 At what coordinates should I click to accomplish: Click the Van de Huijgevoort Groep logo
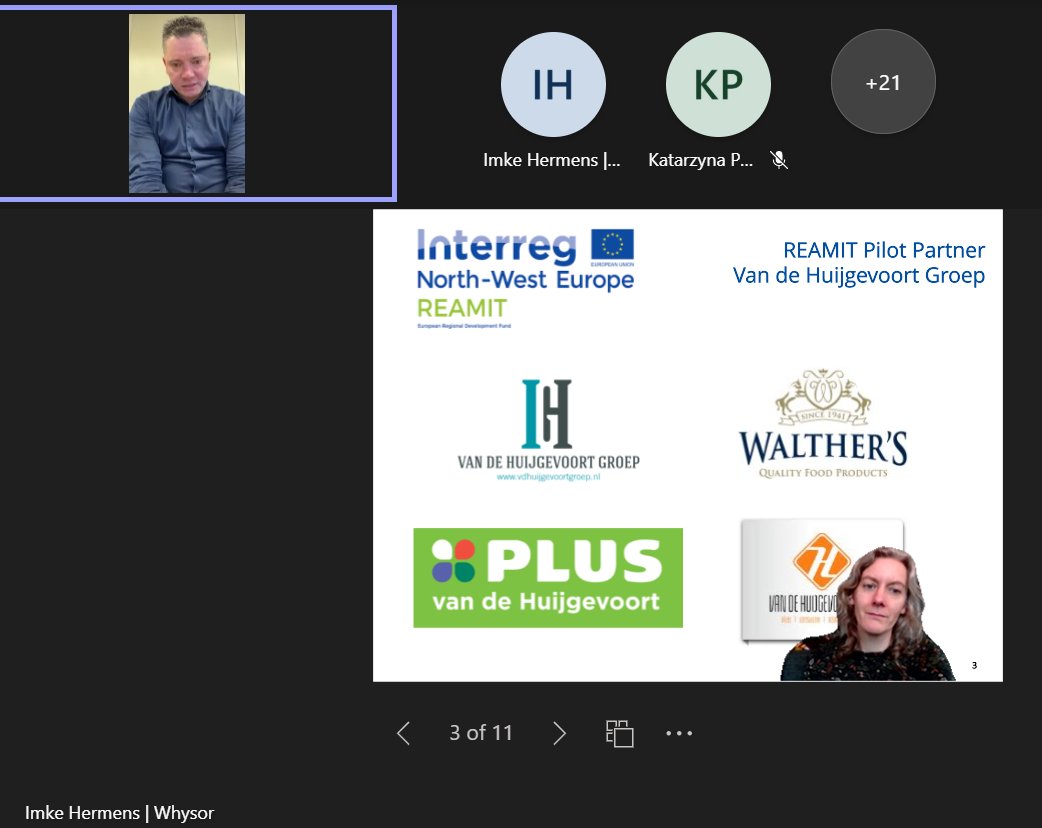point(548,429)
